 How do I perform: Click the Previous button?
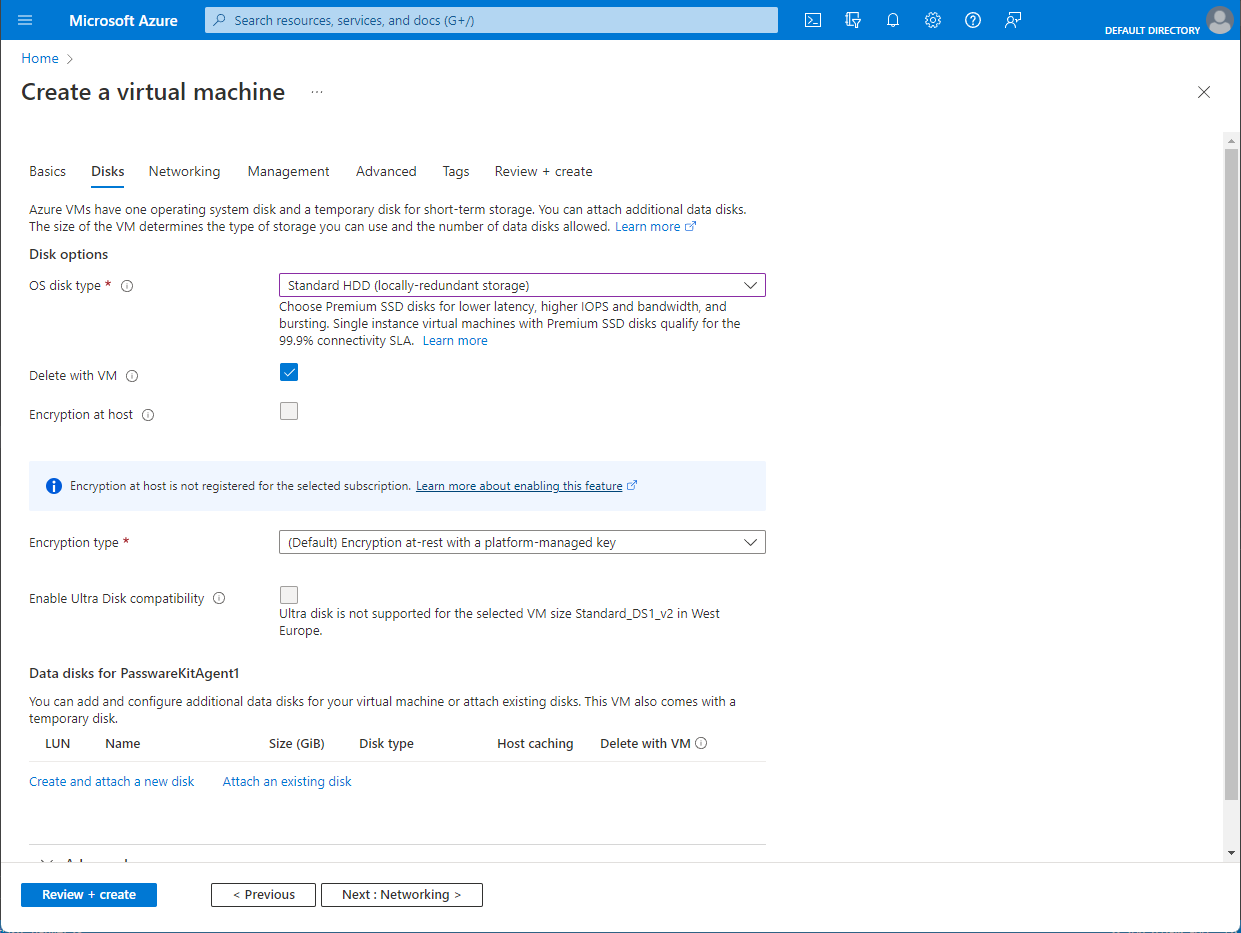[263, 895]
